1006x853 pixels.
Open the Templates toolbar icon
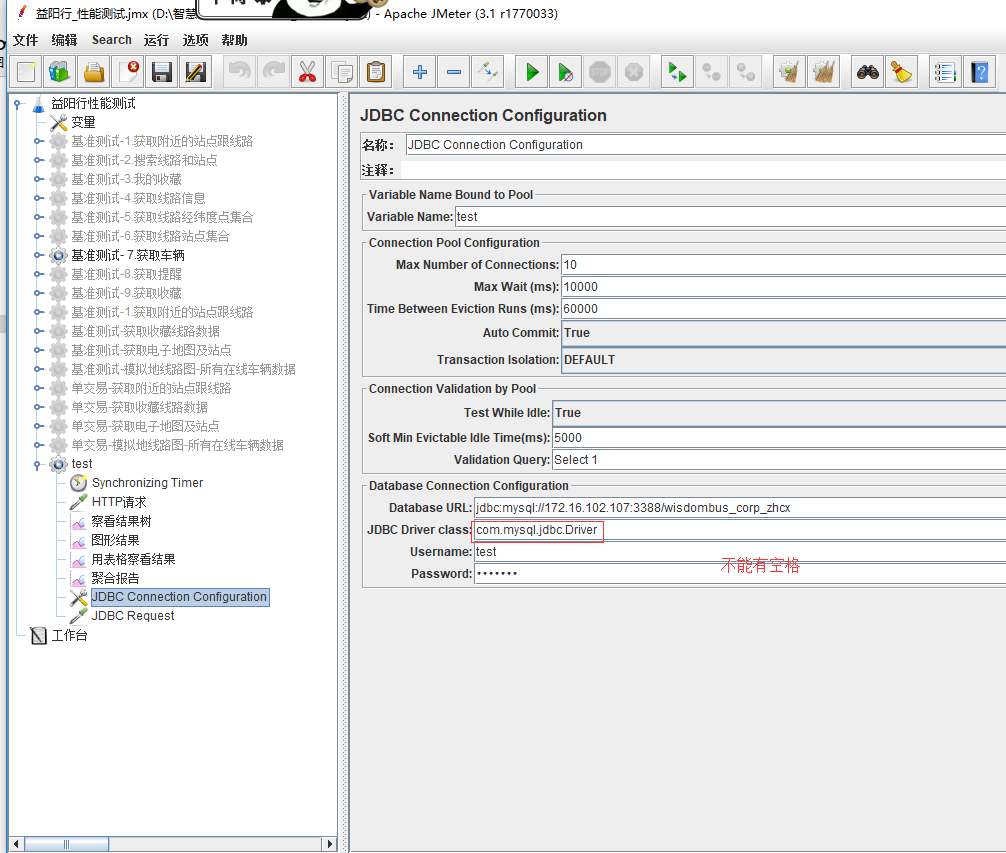(x=60, y=72)
